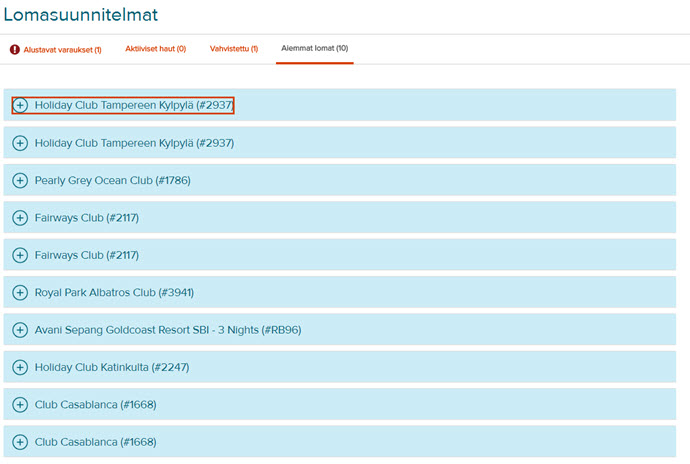690x464 pixels.
Task: Expand Holiday Club Katinkulta plus icon
Action: coord(20,368)
